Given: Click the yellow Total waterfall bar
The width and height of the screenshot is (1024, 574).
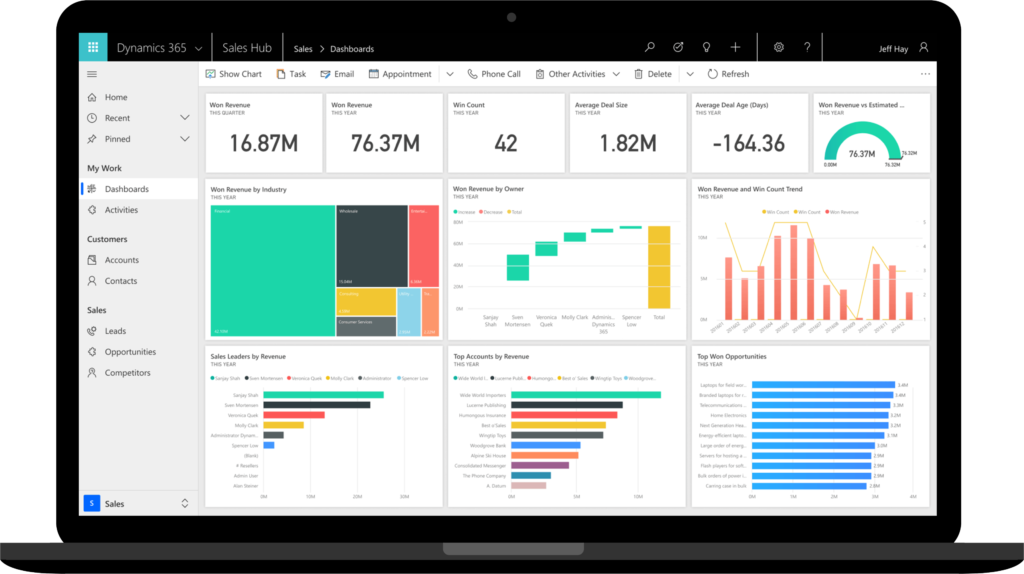Looking at the screenshot, I should tap(659, 267).
